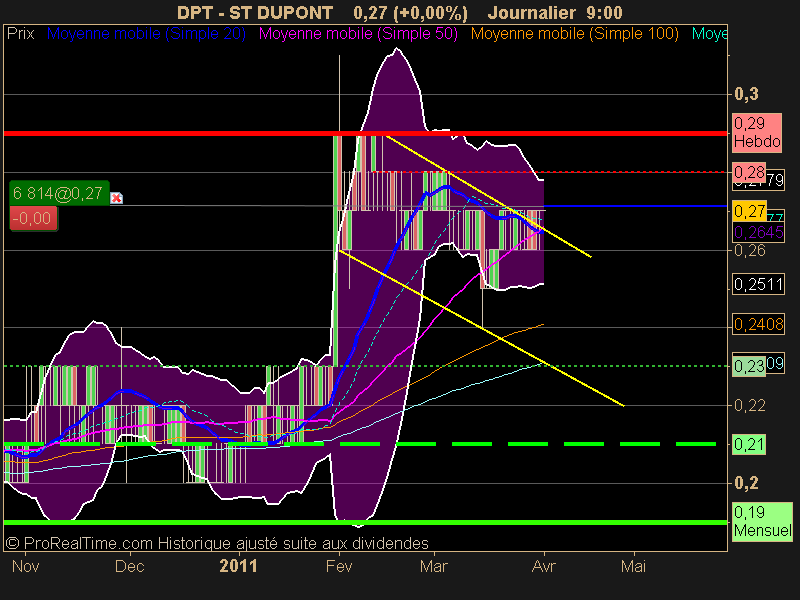Screen dimensions: 800x600
Task: Select the green 0,21 price tag
Action: pos(749,444)
